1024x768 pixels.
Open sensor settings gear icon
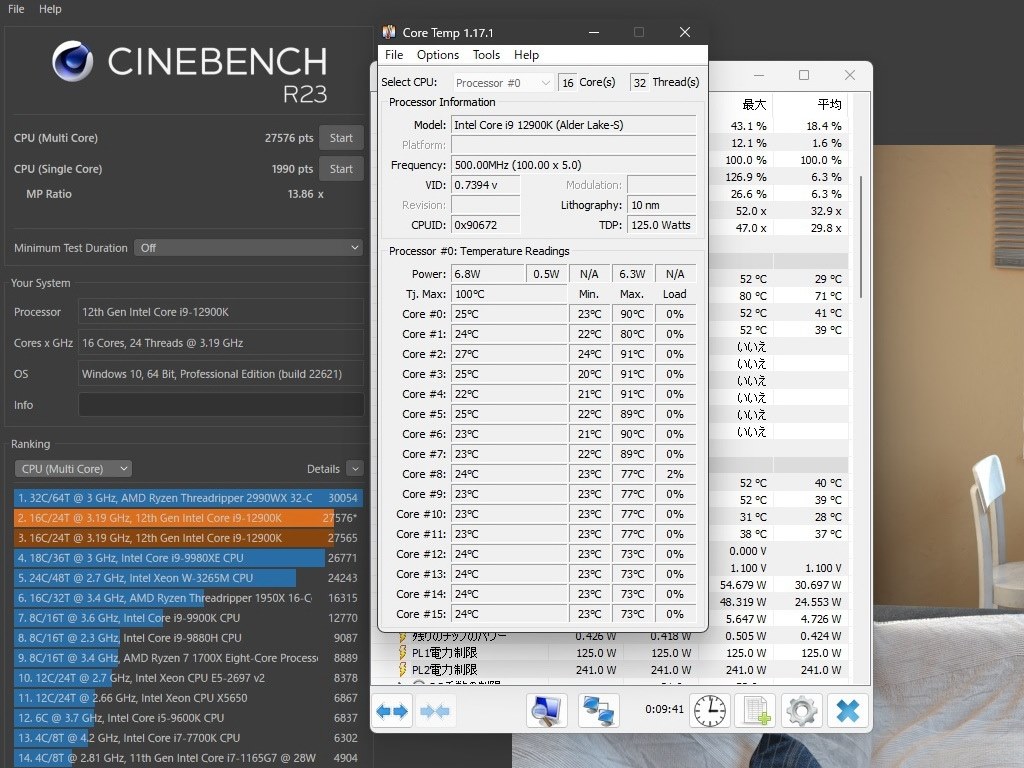[802, 711]
